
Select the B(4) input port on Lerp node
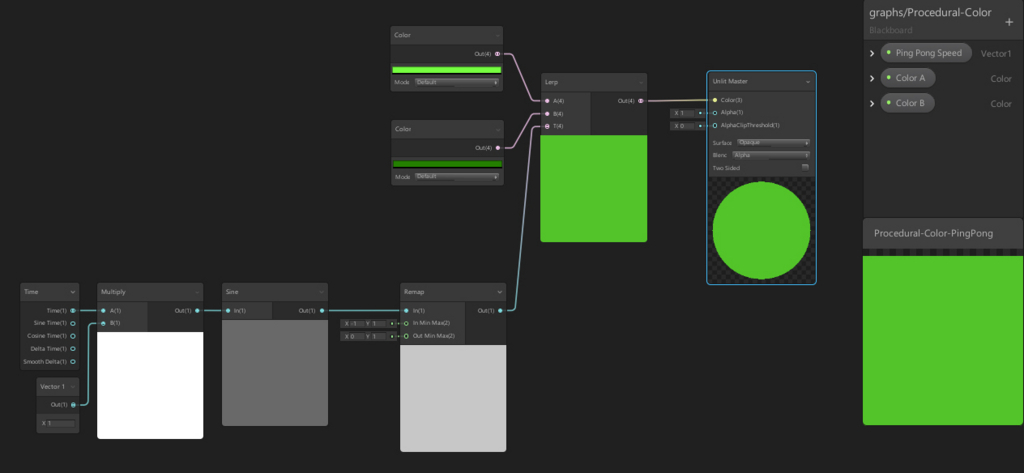point(547,114)
